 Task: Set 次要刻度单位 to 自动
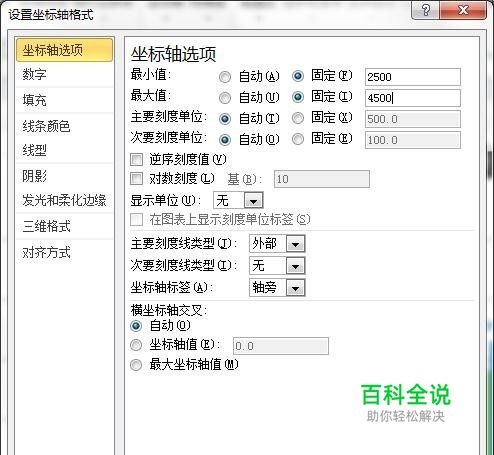[225, 140]
